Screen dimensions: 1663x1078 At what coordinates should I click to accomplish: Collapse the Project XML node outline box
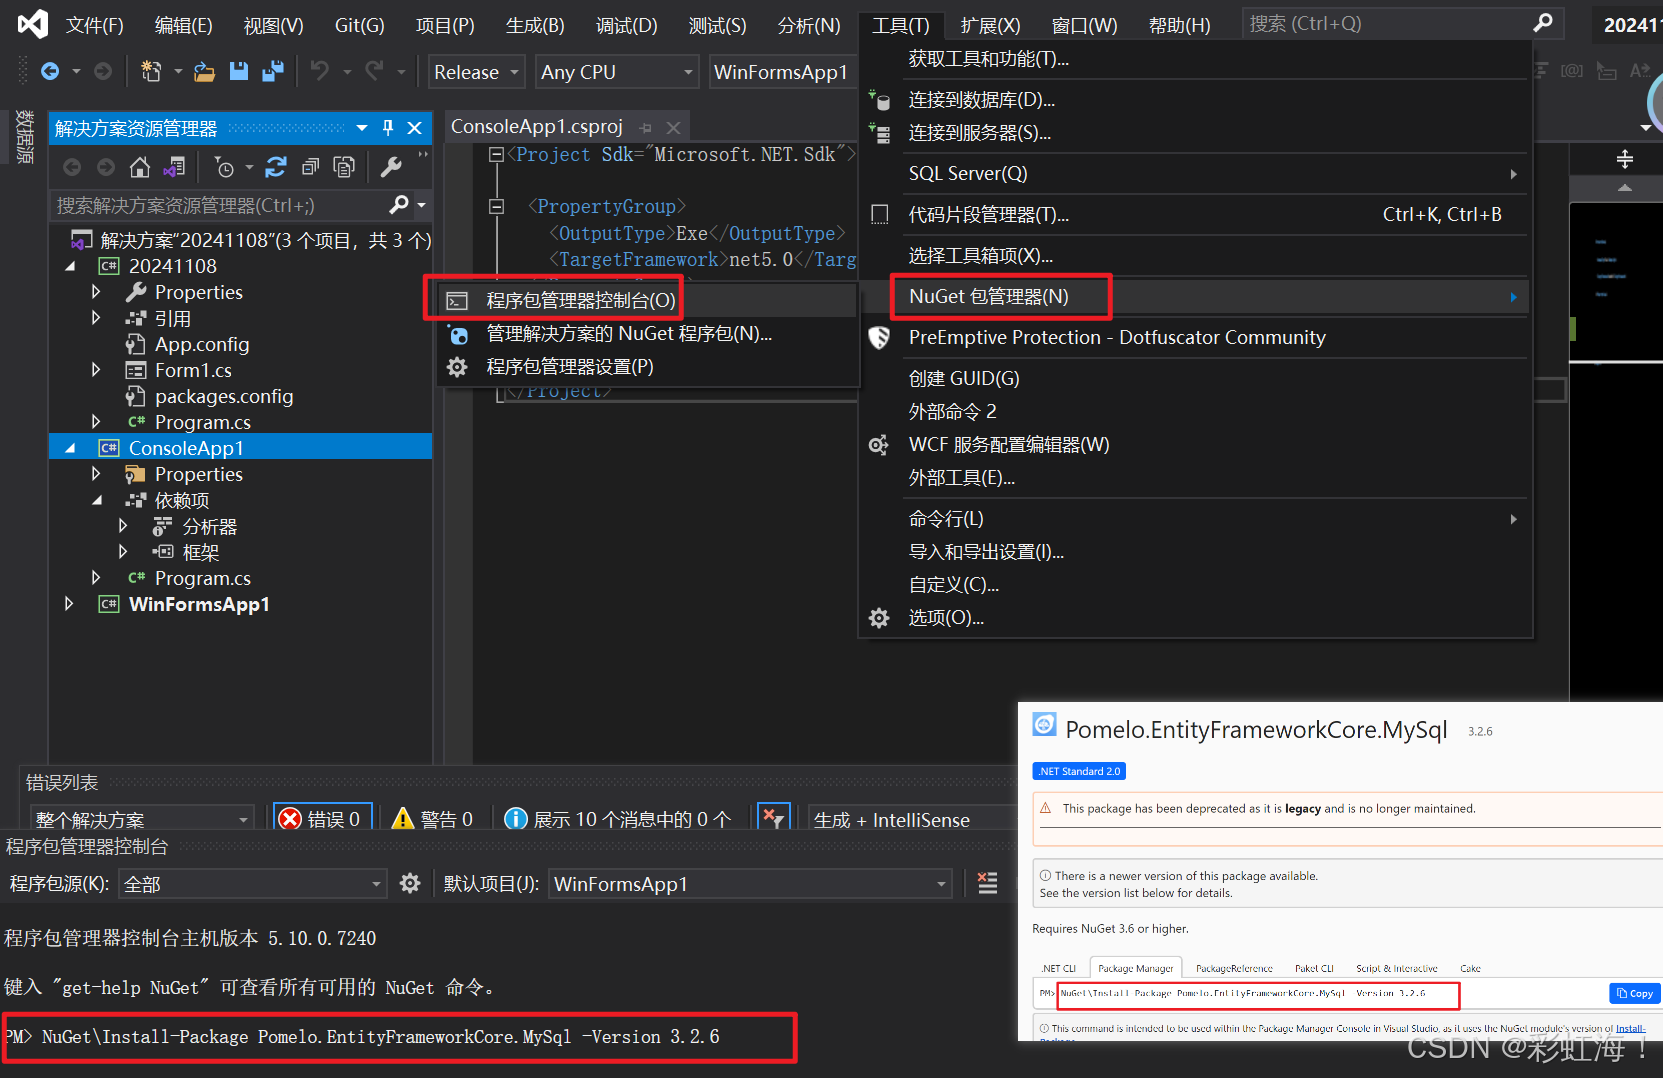(496, 154)
